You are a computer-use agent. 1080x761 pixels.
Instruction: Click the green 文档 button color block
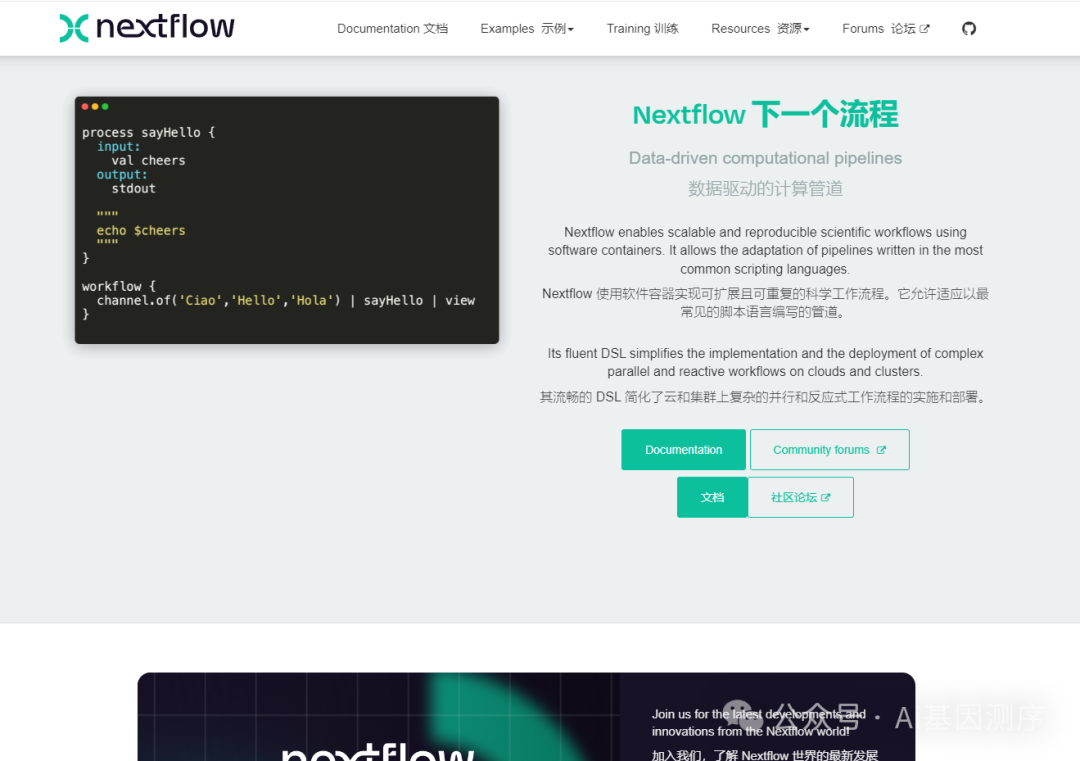pos(712,497)
